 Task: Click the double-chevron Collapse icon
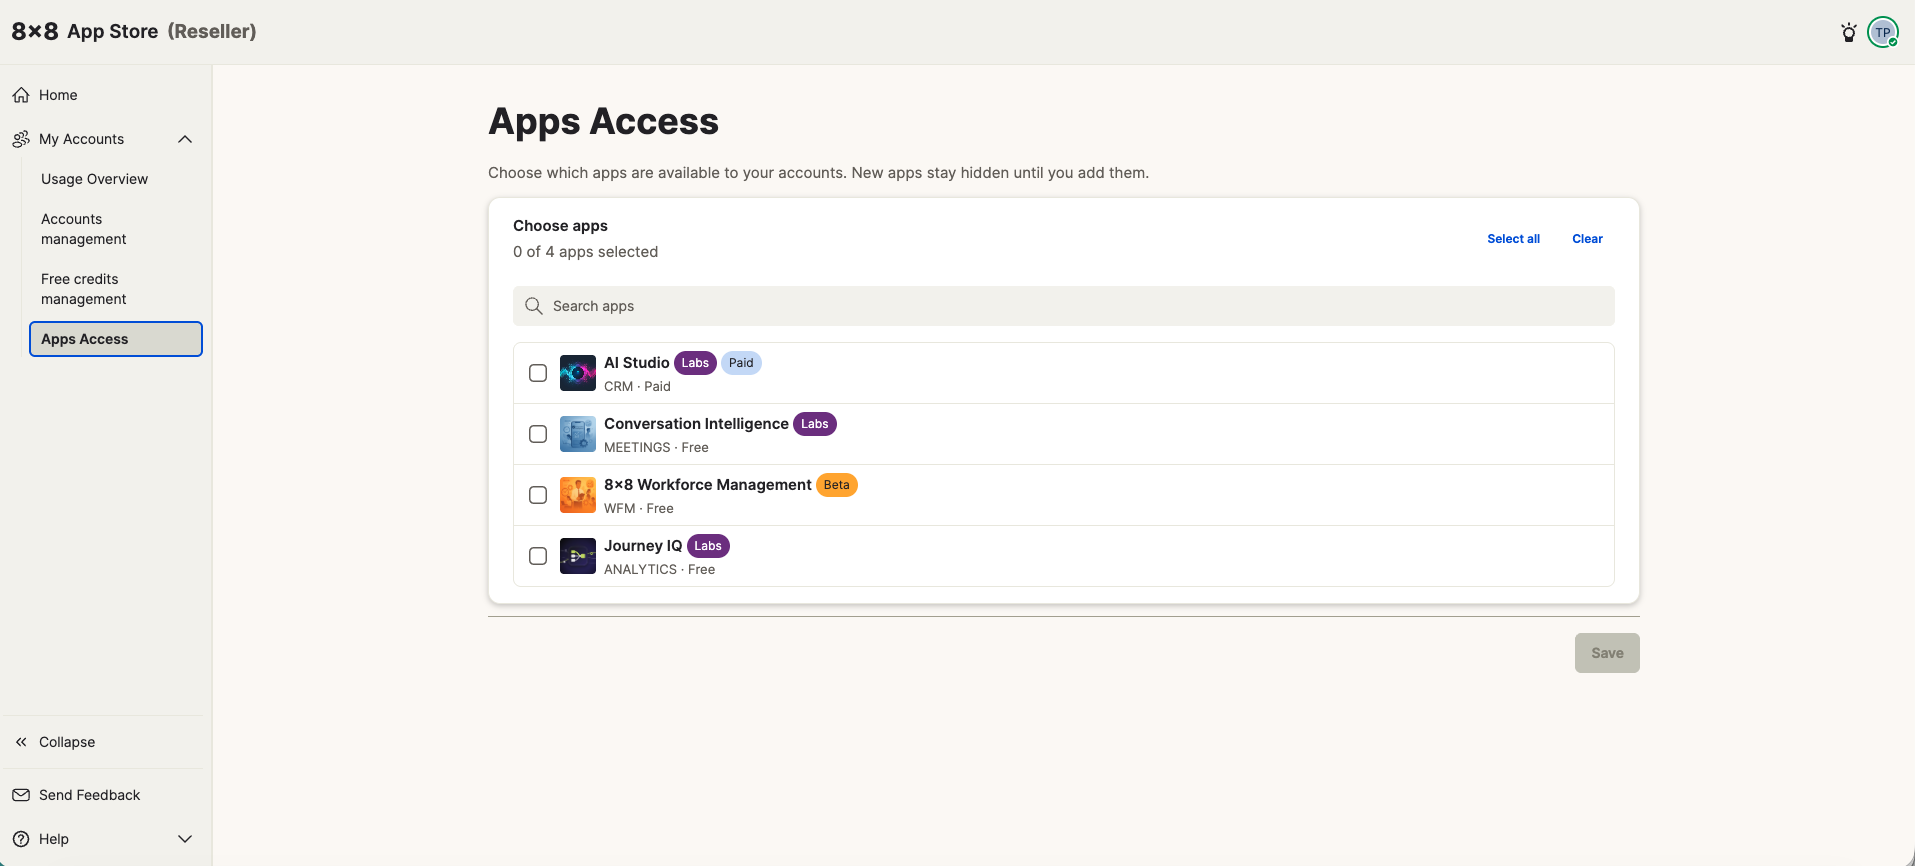pos(21,742)
